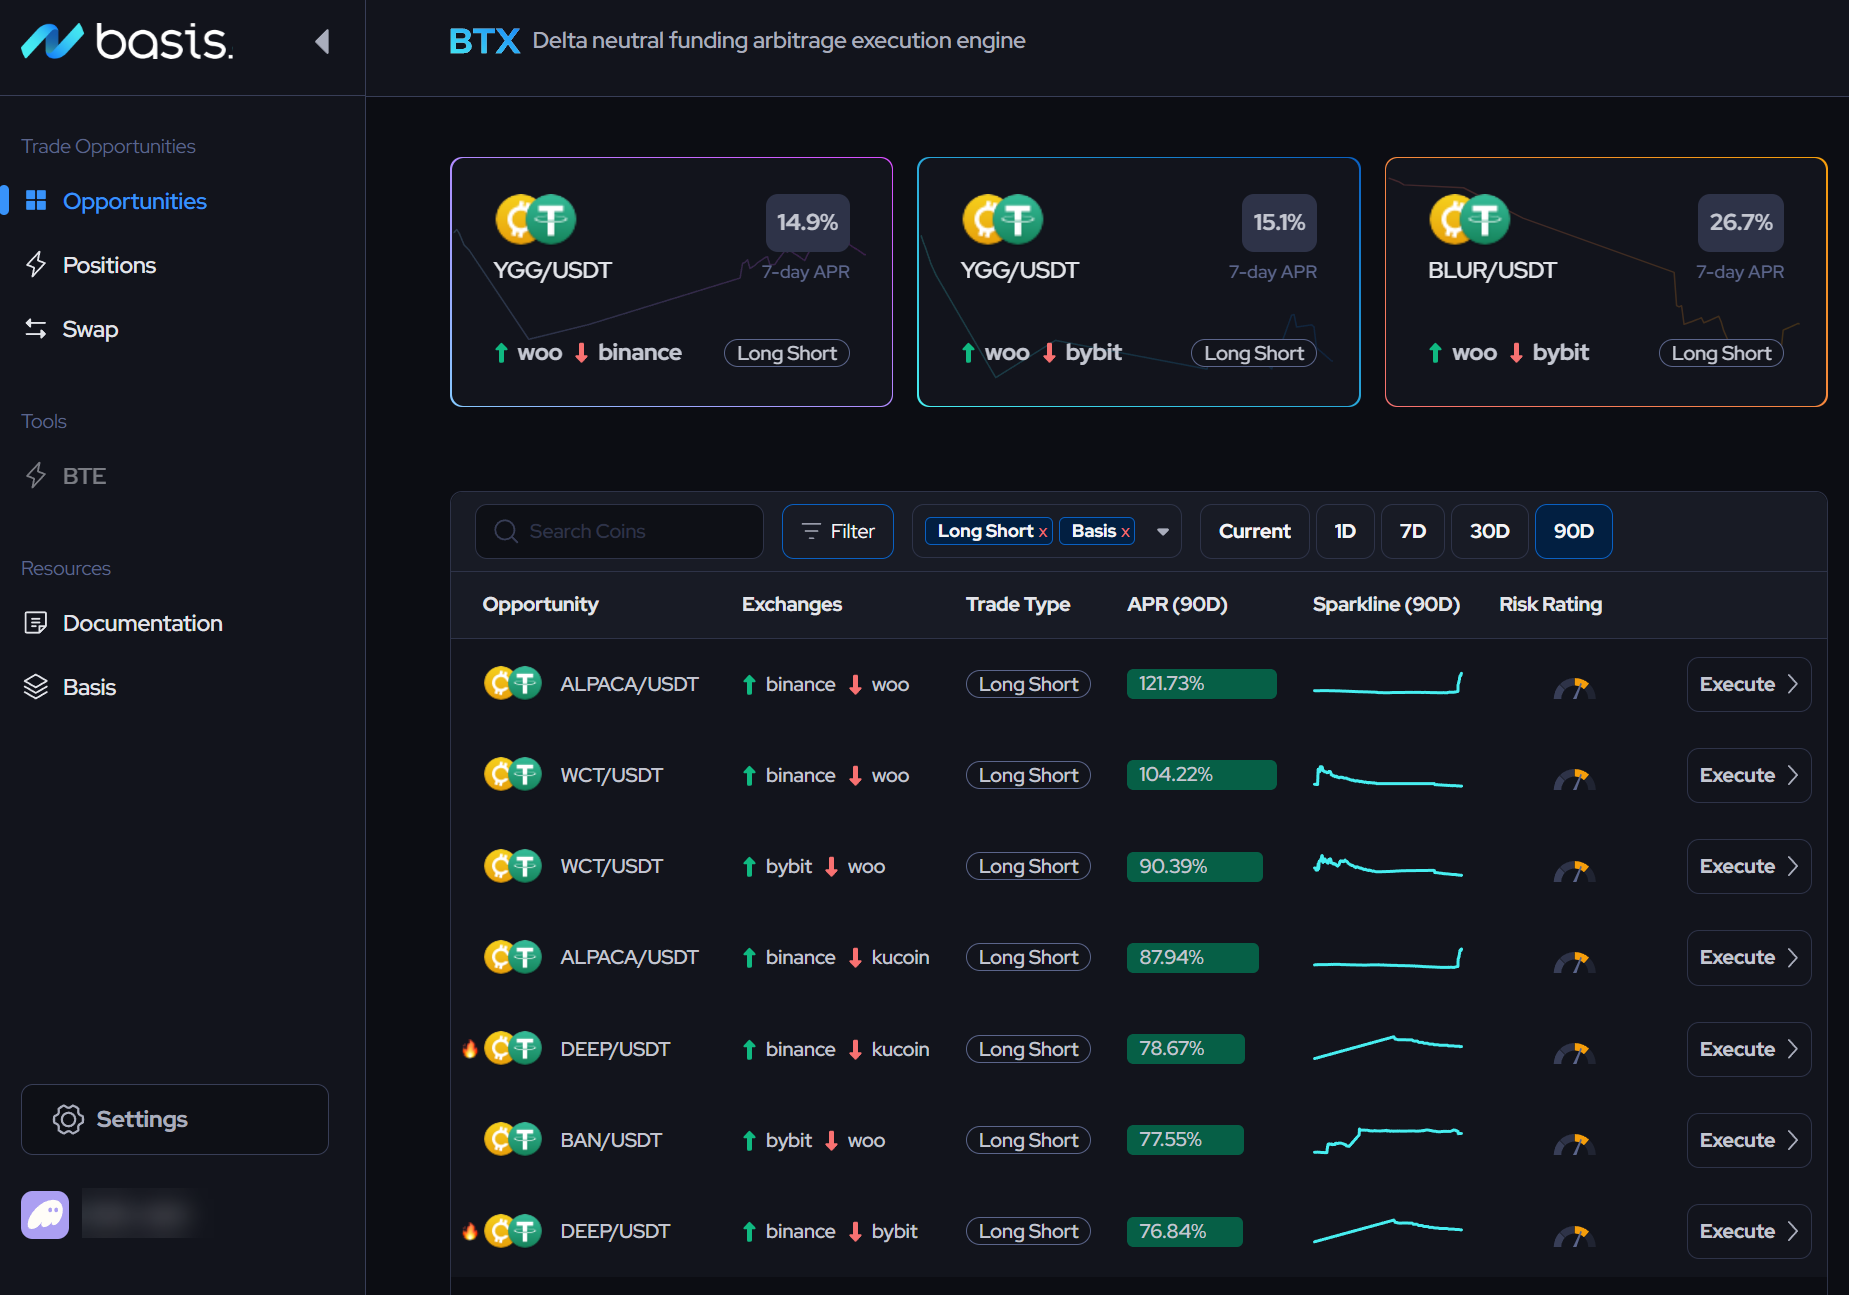Select the 1D timeframe
The height and width of the screenshot is (1295, 1849).
pyautogui.click(x=1345, y=531)
